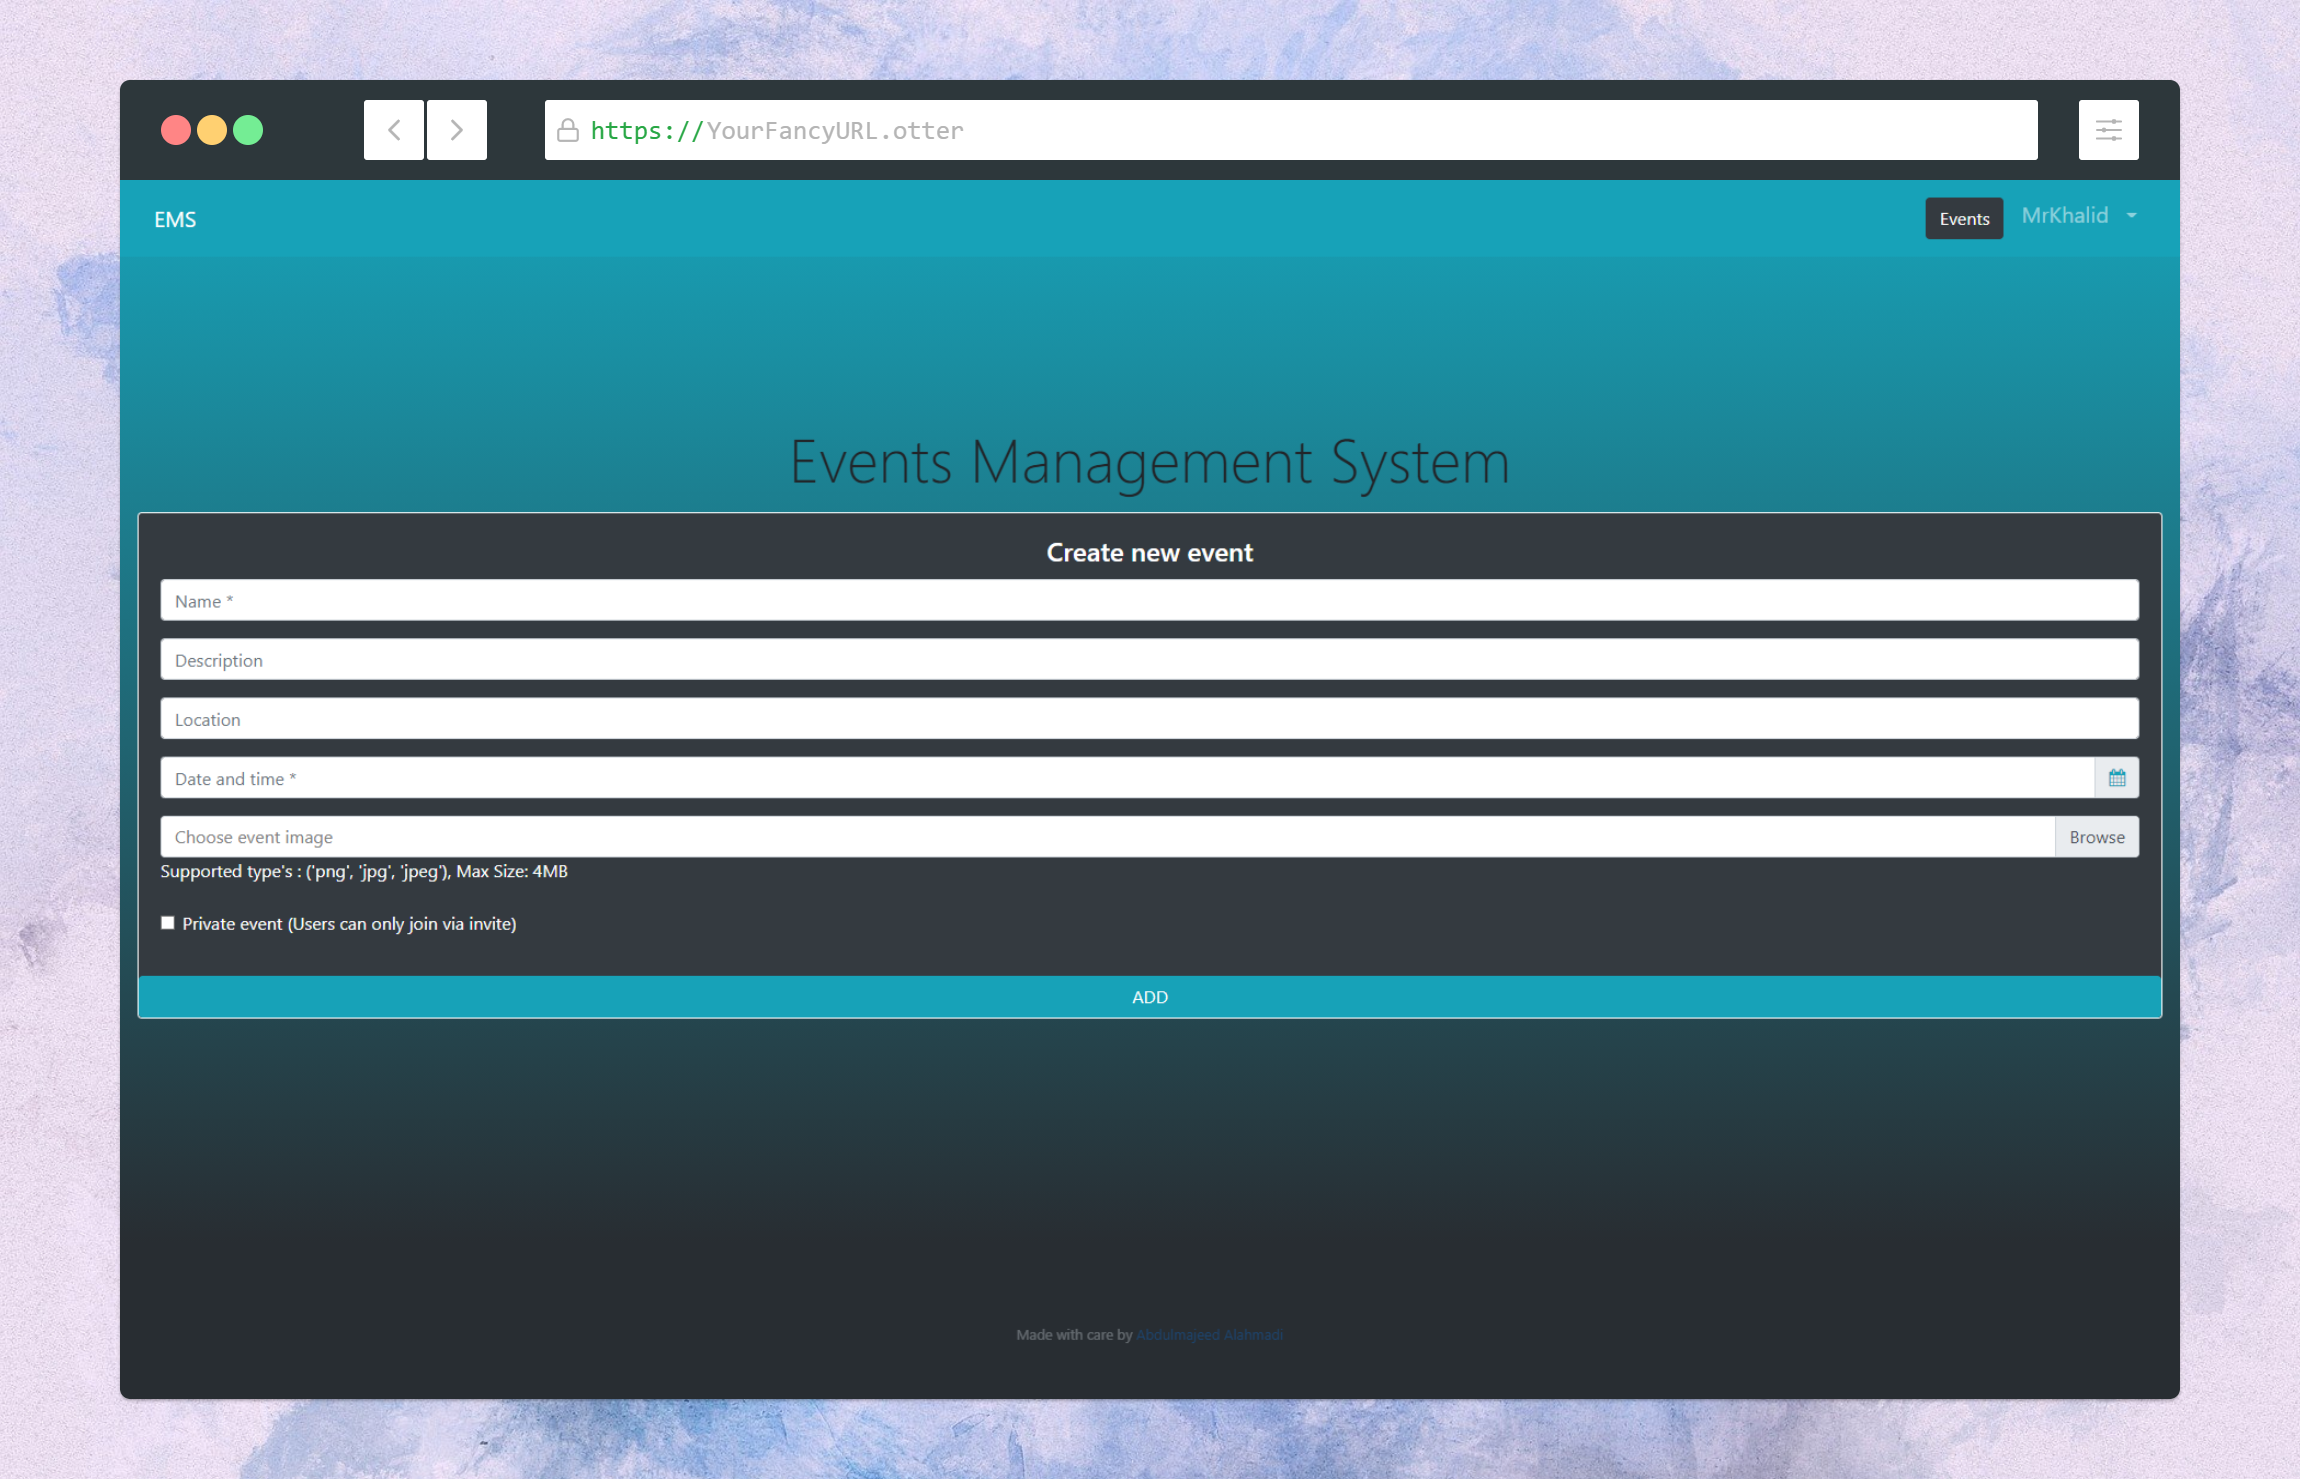Open the browser settings sliders icon

(2108, 130)
